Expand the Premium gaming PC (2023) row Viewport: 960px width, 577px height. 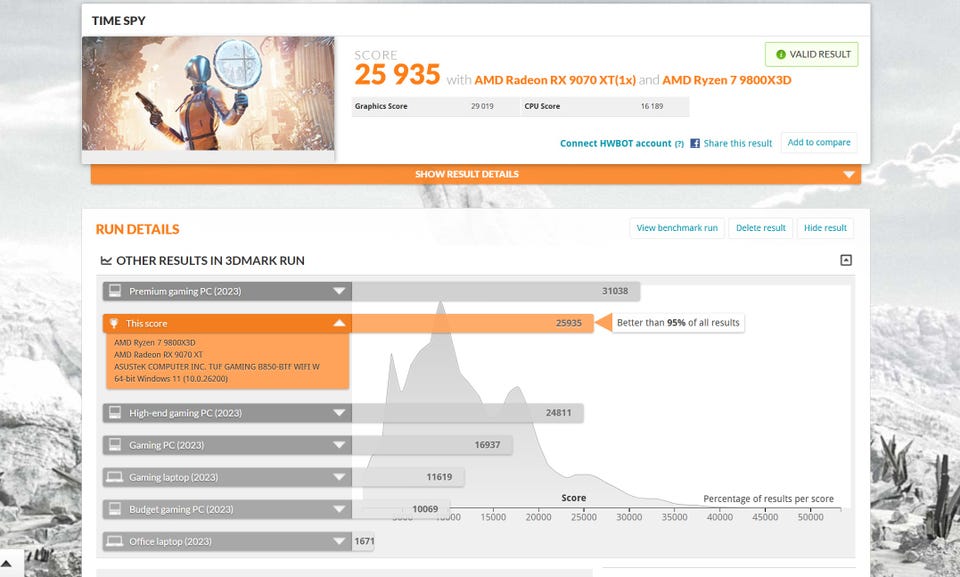click(x=227, y=292)
